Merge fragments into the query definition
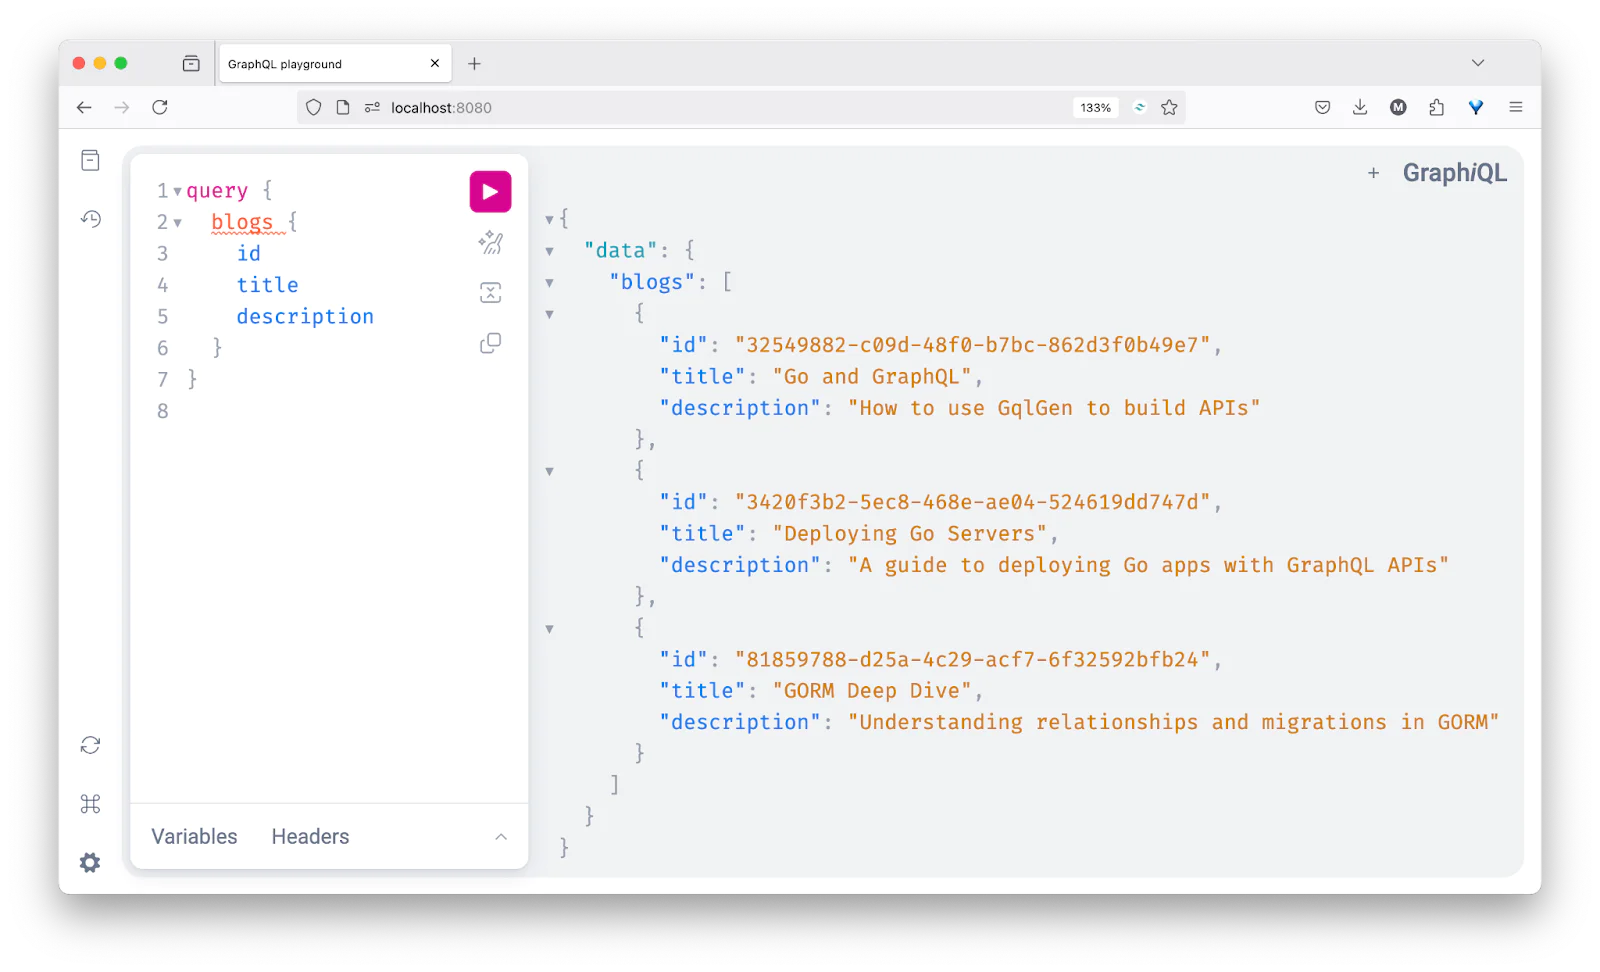The width and height of the screenshot is (1600, 972). 490,292
